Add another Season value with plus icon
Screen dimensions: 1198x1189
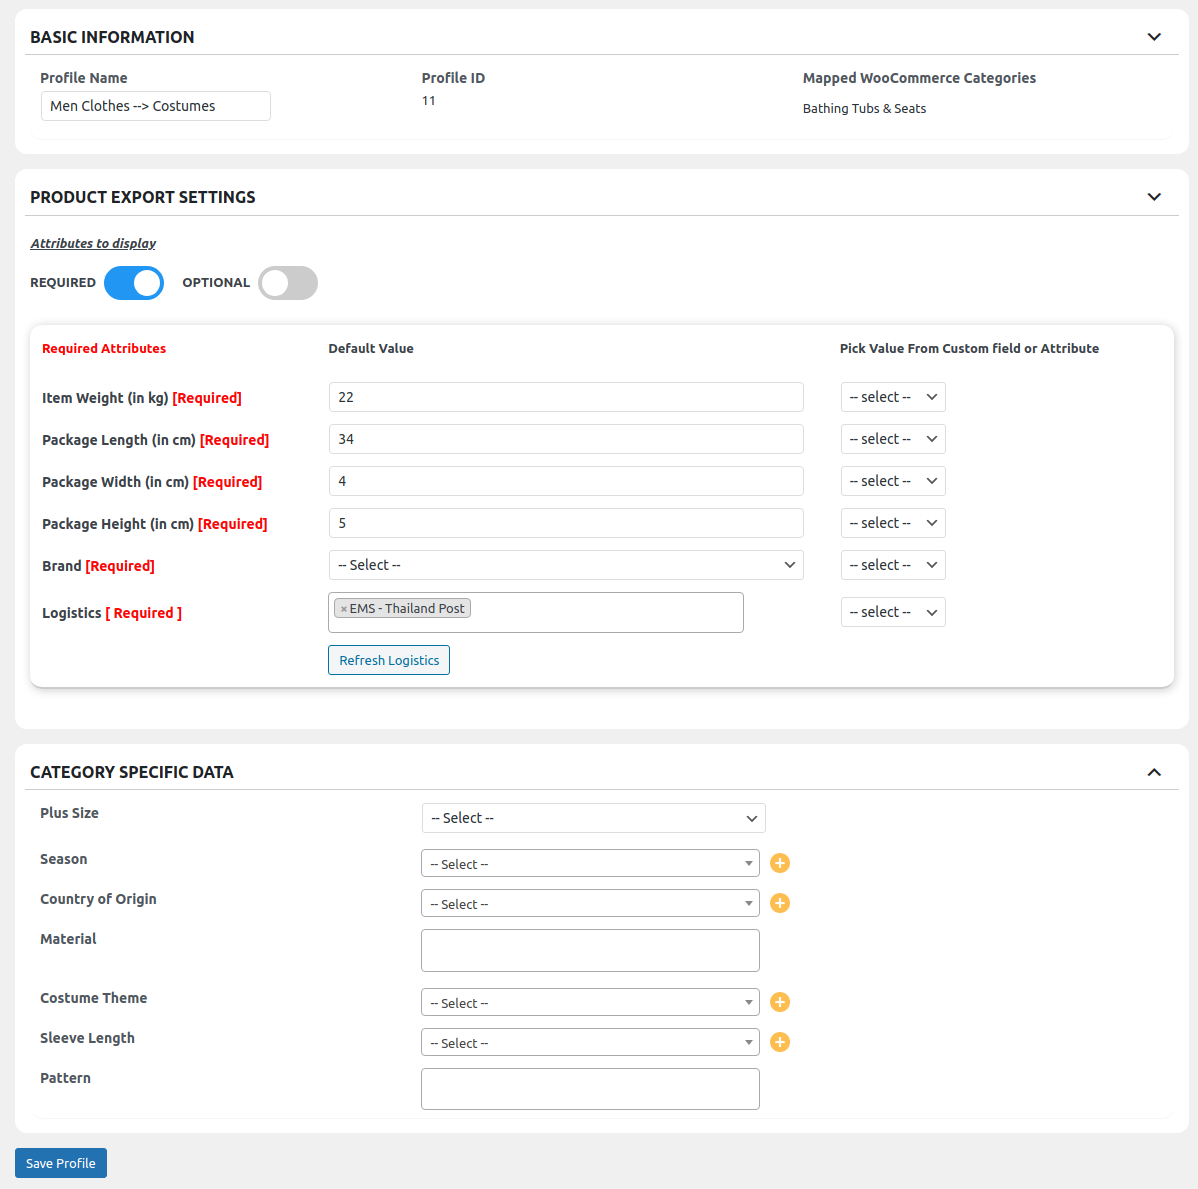(x=779, y=862)
